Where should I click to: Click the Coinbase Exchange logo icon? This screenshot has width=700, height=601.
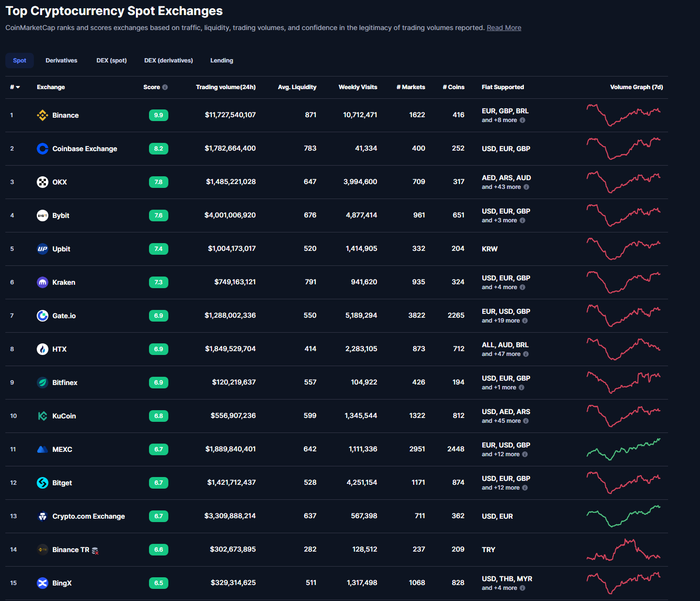42,149
